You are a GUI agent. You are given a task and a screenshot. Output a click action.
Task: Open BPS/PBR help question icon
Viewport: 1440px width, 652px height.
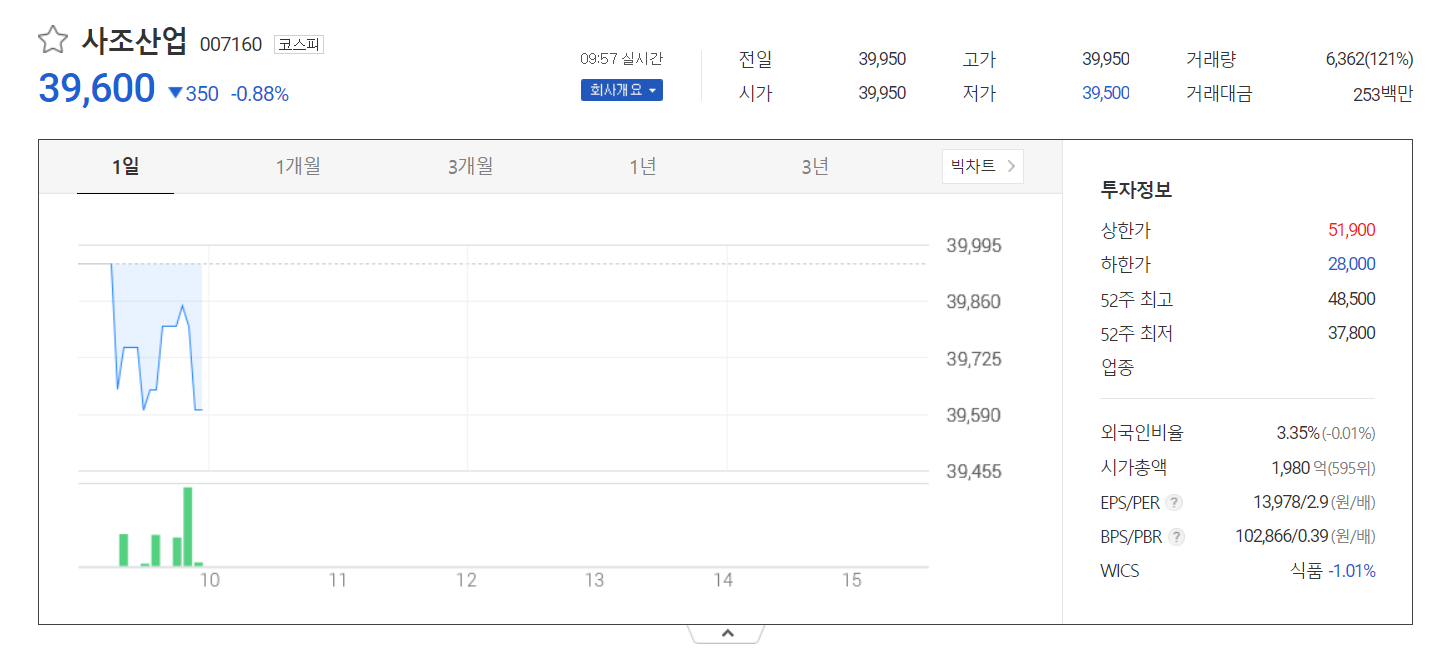click(1176, 537)
